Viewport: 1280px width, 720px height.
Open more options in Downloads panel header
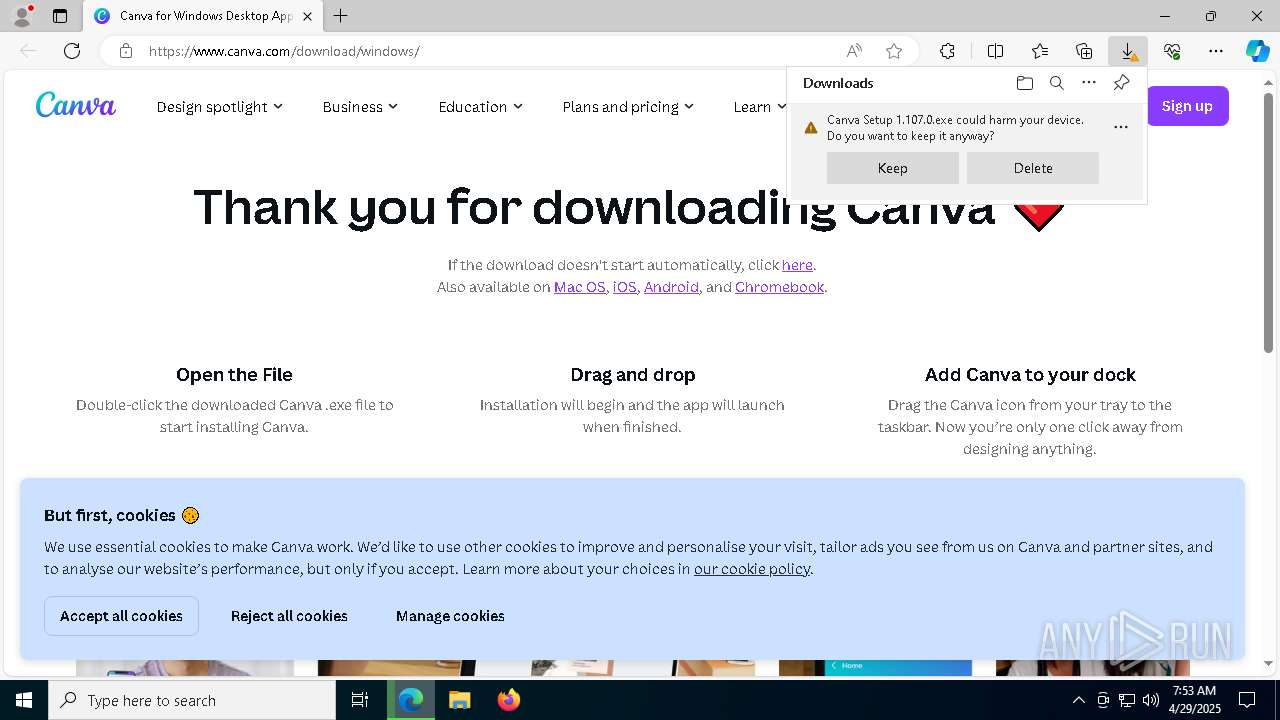tap(1089, 83)
